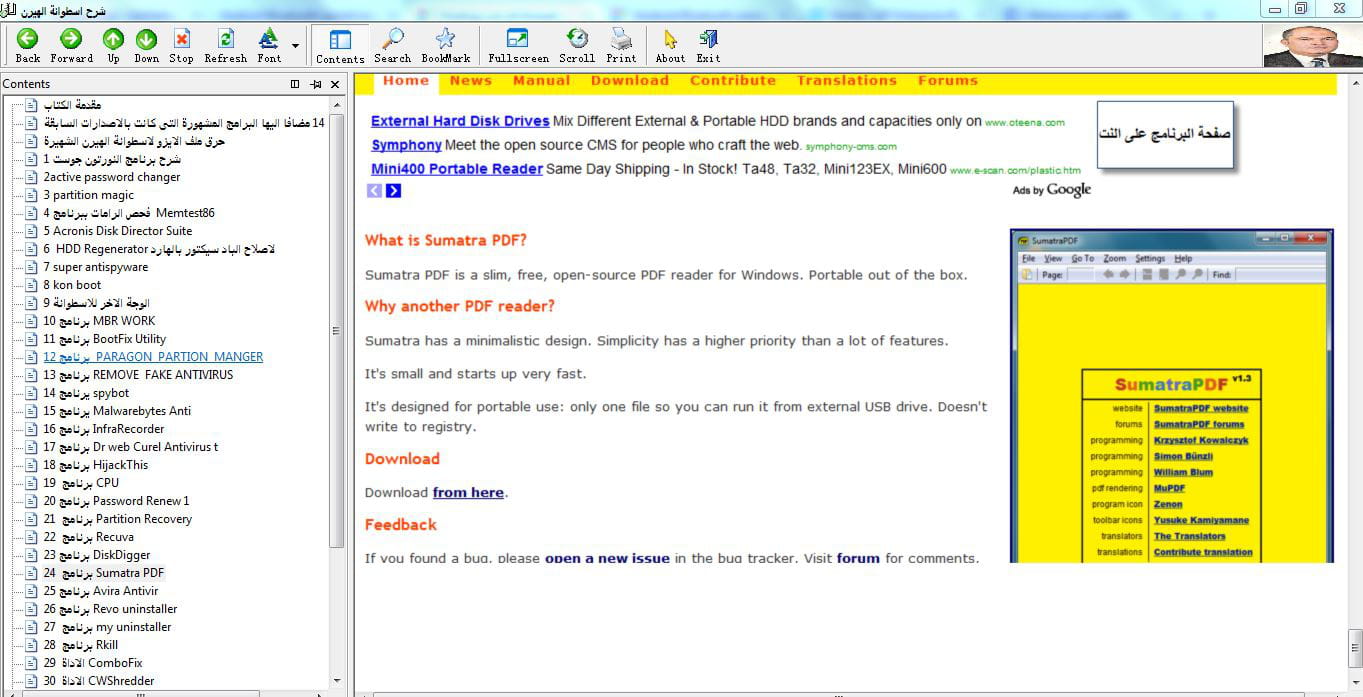Click the Contents pane pin icon
The image size is (1363, 697).
pyautogui.click(x=316, y=84)
